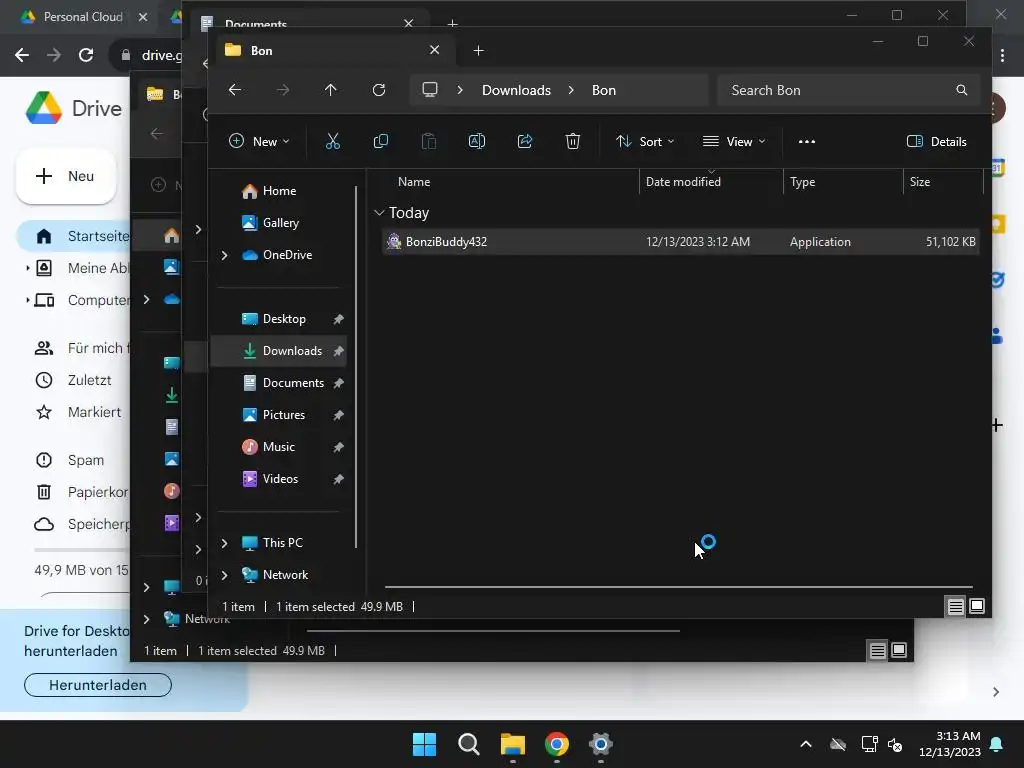Open Markiert in Drive sidebar

coord(78,412)
